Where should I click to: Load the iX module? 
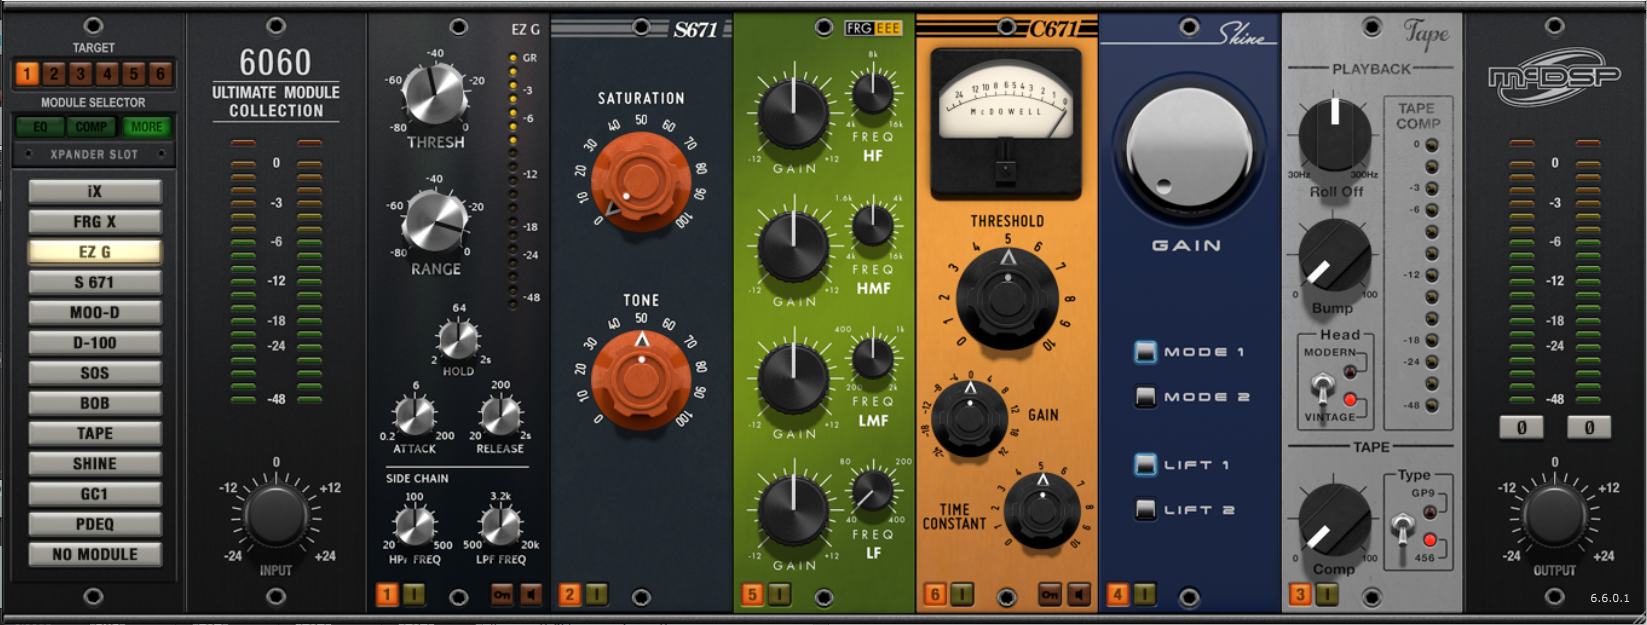point(95,192)
